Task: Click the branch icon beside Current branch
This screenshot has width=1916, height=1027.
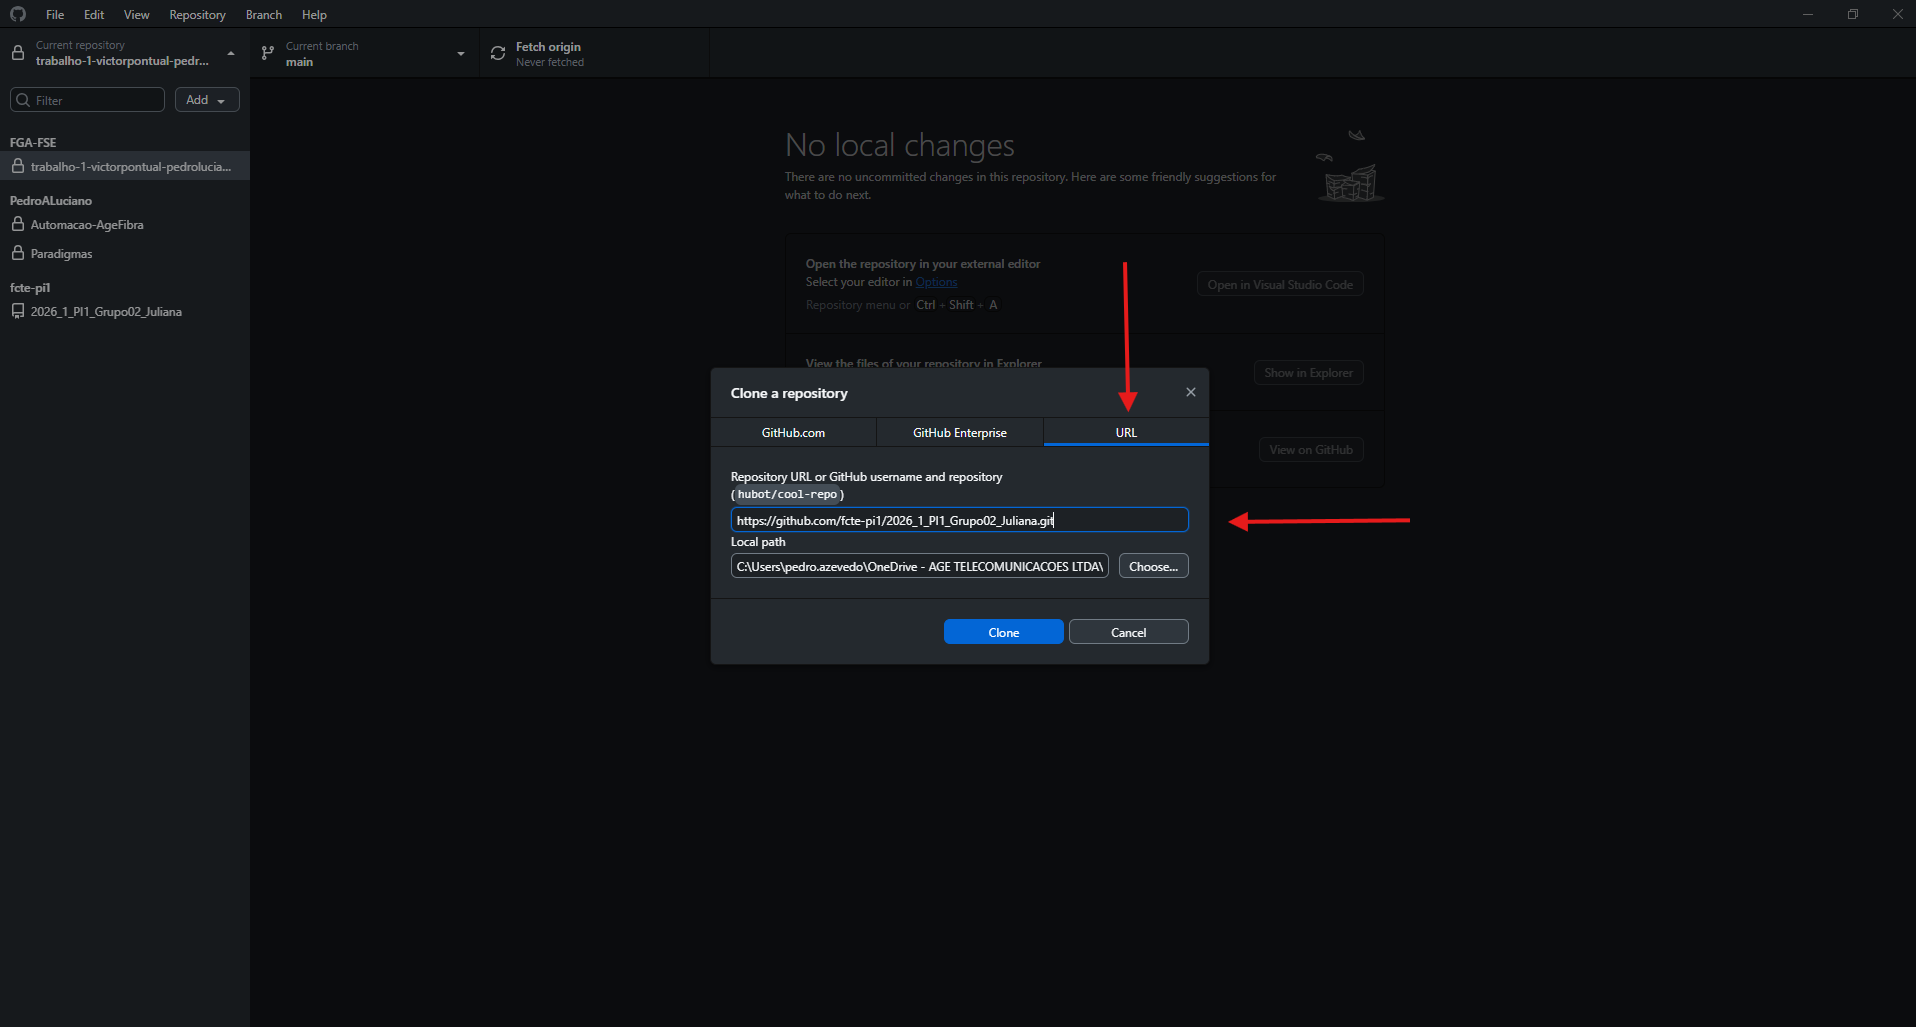Action: point(268,53)
